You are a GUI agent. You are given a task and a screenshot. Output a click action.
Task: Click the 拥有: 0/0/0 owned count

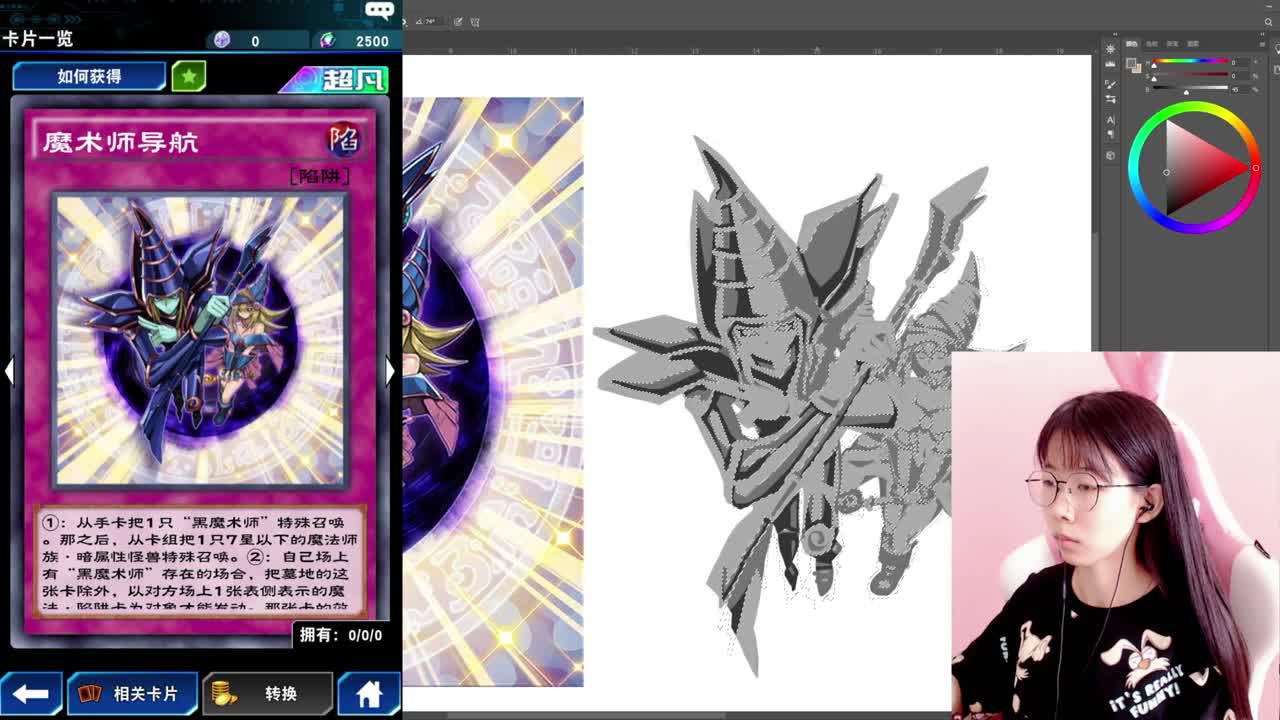coord(340,635)
